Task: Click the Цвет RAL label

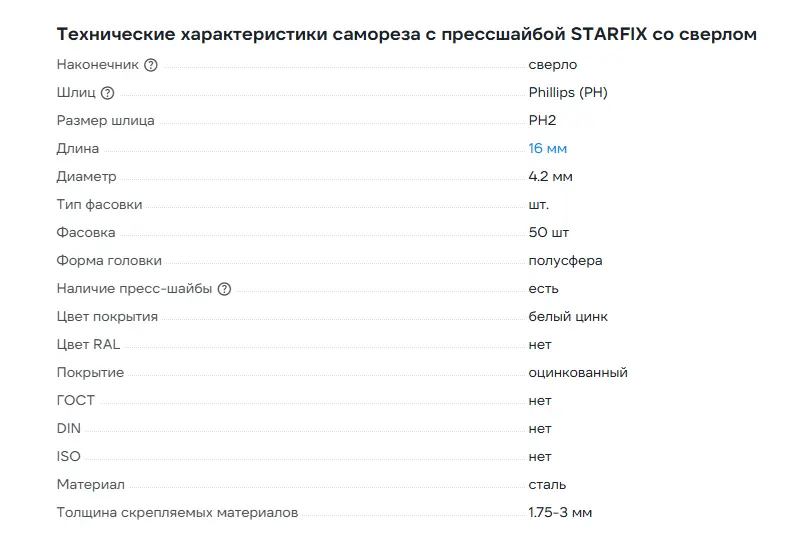Action: [88, 344]
